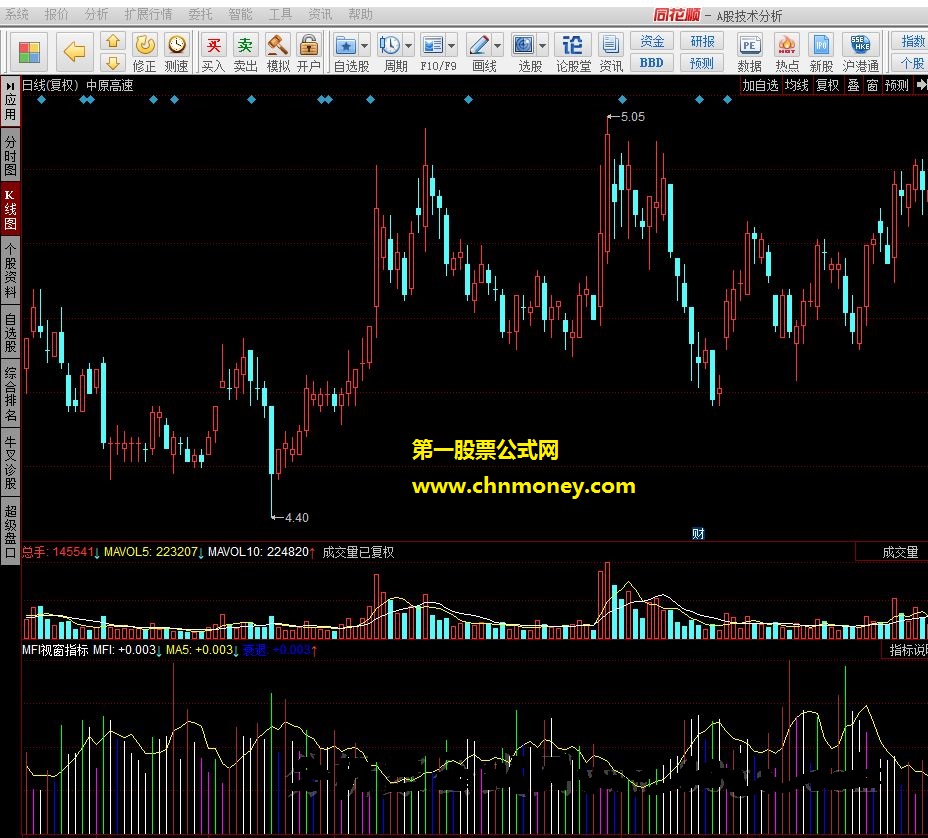Click the right arrow beside 预测 button
The width and height of the screenshot is (928, 838).
(921, 85)
